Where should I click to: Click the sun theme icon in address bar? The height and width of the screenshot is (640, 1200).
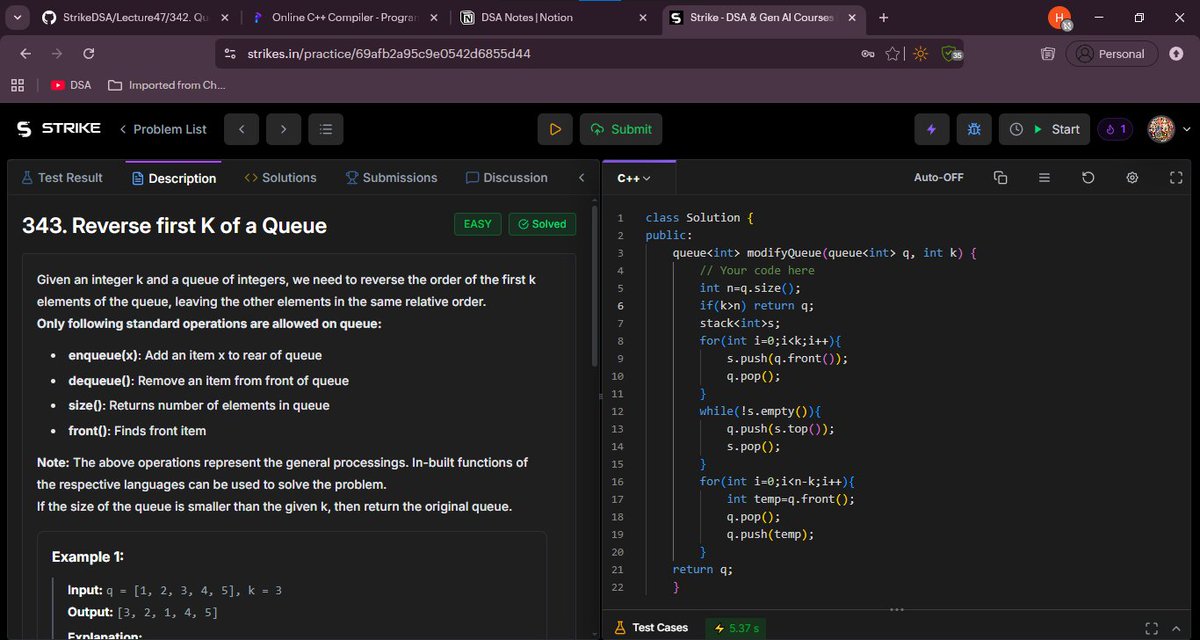click(x=920, y=54)
